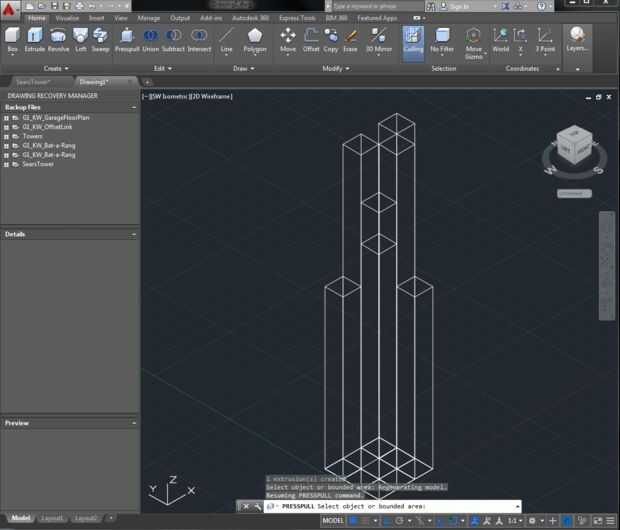
Task: Click in the PRESSPULL command line input
Action: (x=395, y=506)
